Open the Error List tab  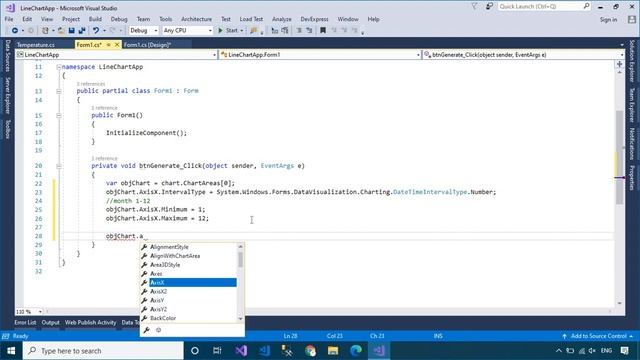[25, 322]
